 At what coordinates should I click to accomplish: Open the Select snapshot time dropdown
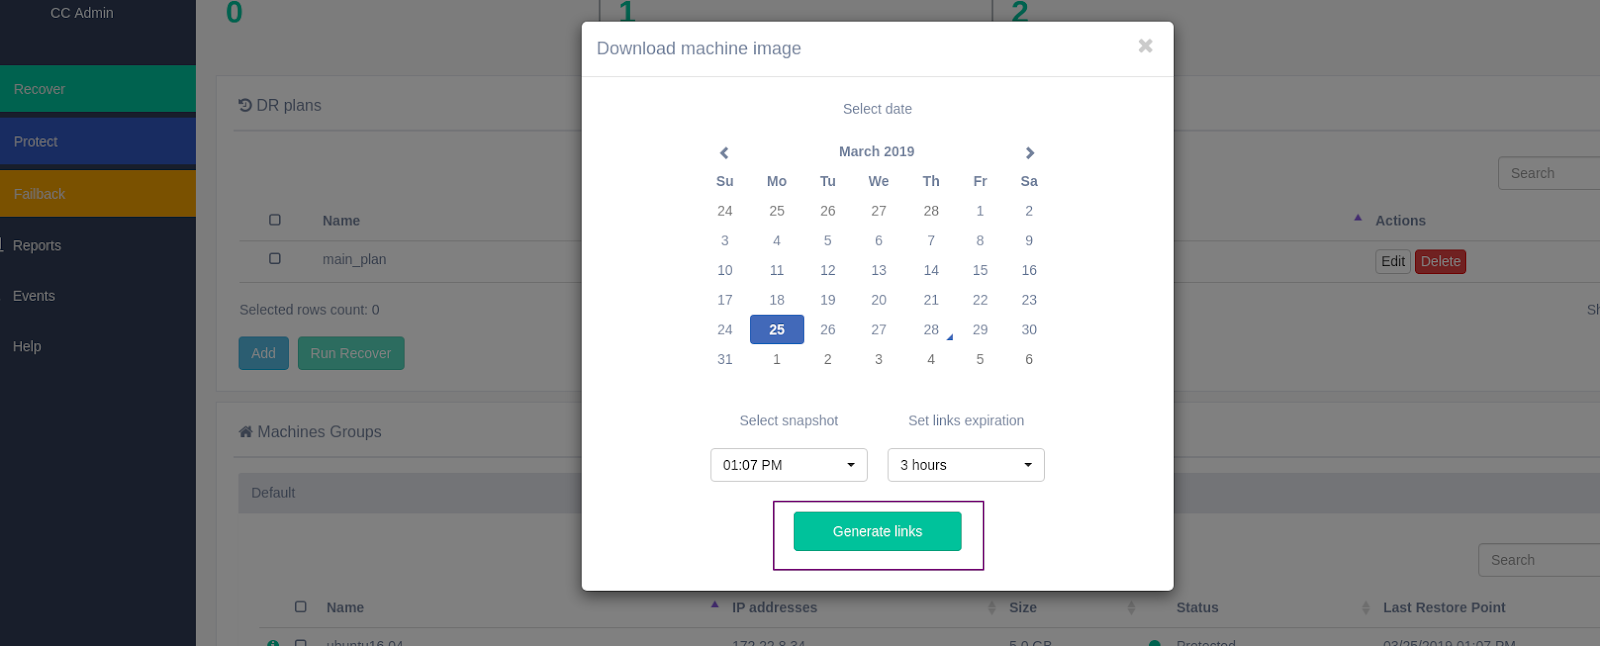click(788, 465)
